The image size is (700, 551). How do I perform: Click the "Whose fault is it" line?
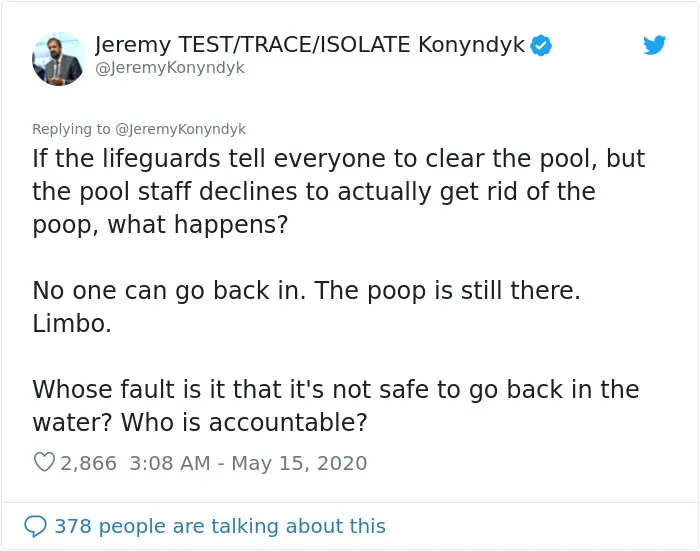point(336,389)
